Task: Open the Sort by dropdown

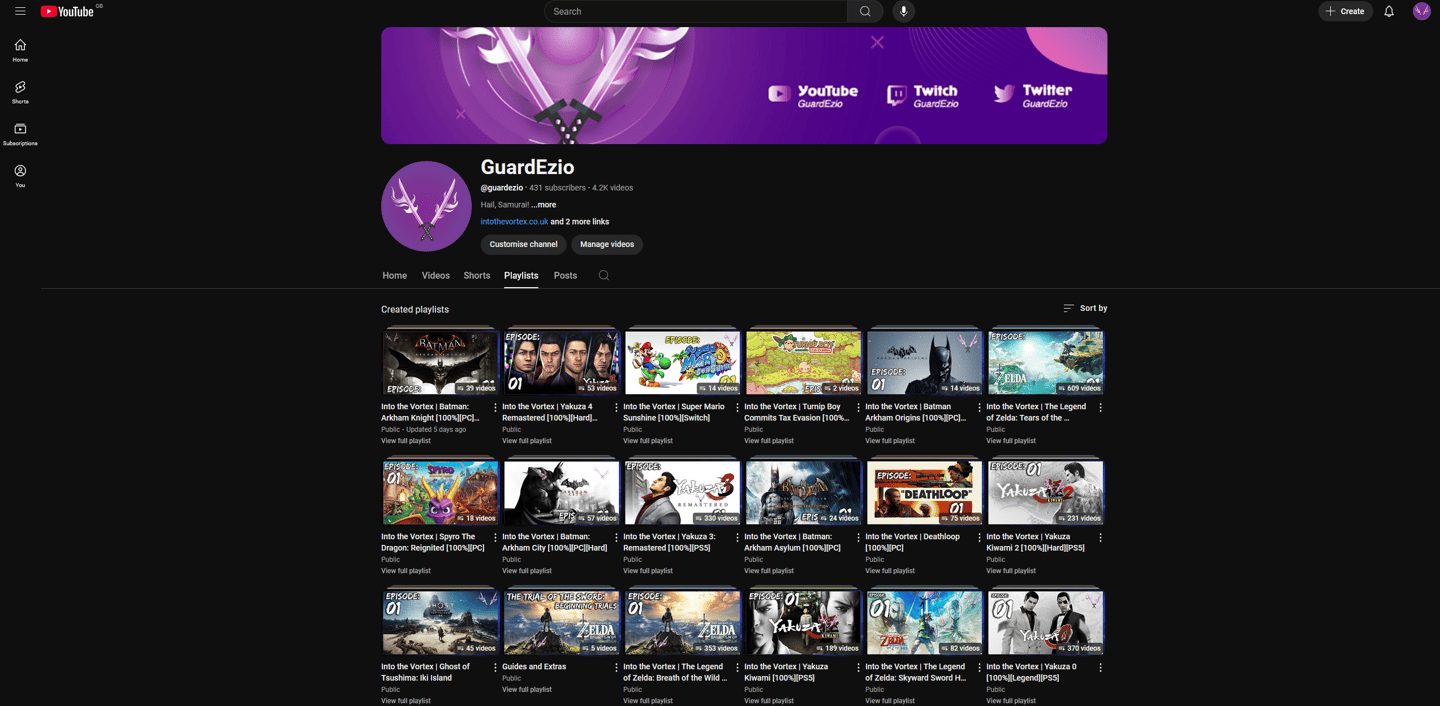Action: pos(1085,308)
